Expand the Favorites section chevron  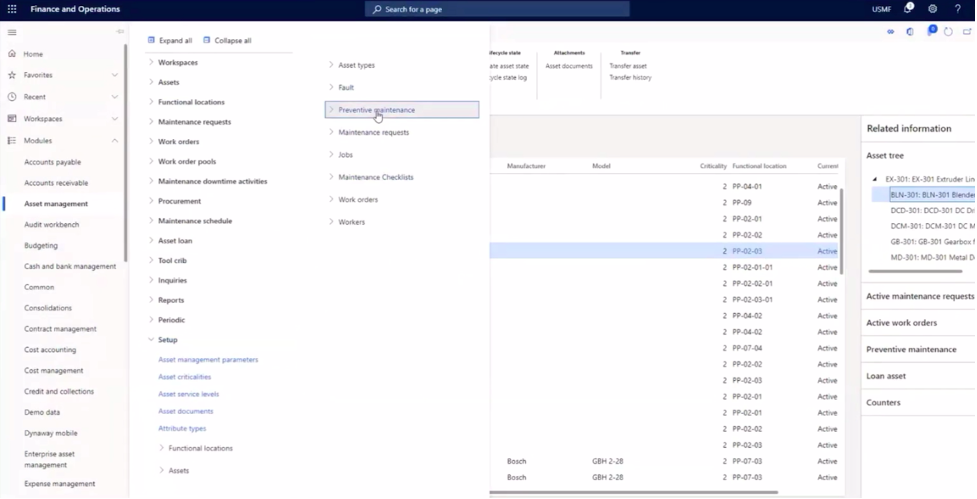pyautogui.click(x=115, y=75)
